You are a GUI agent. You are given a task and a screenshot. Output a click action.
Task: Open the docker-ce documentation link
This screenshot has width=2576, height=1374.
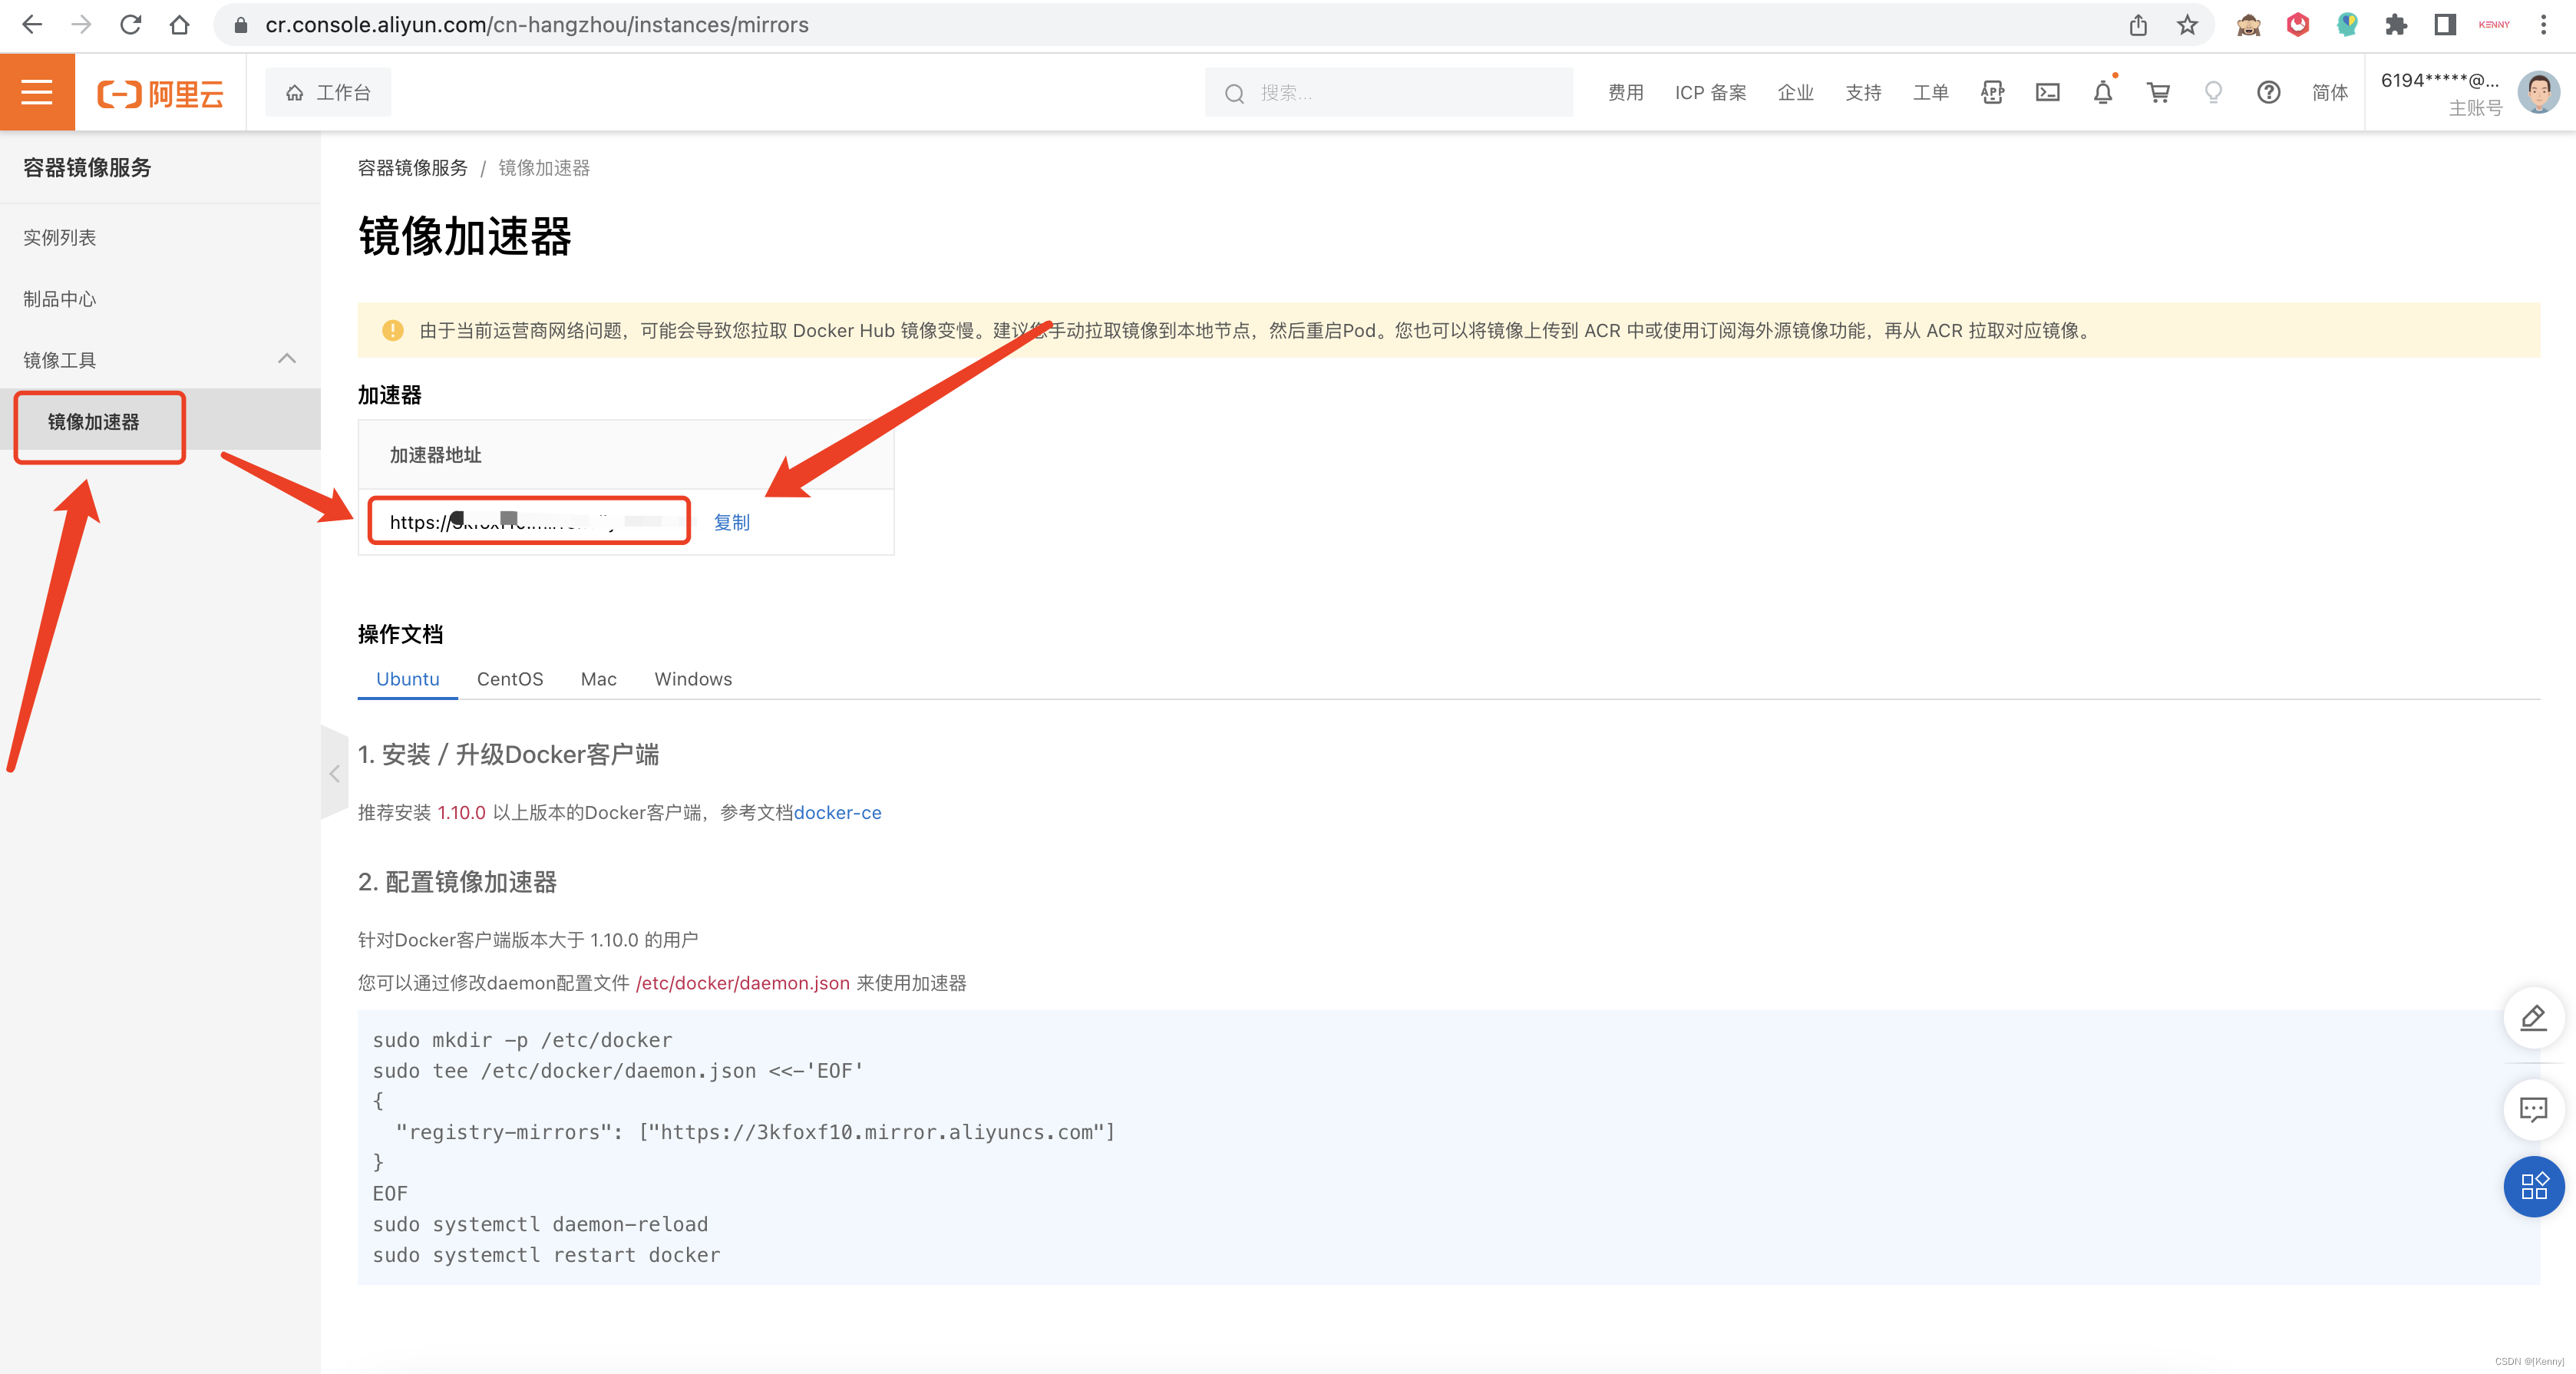[837, 813]
